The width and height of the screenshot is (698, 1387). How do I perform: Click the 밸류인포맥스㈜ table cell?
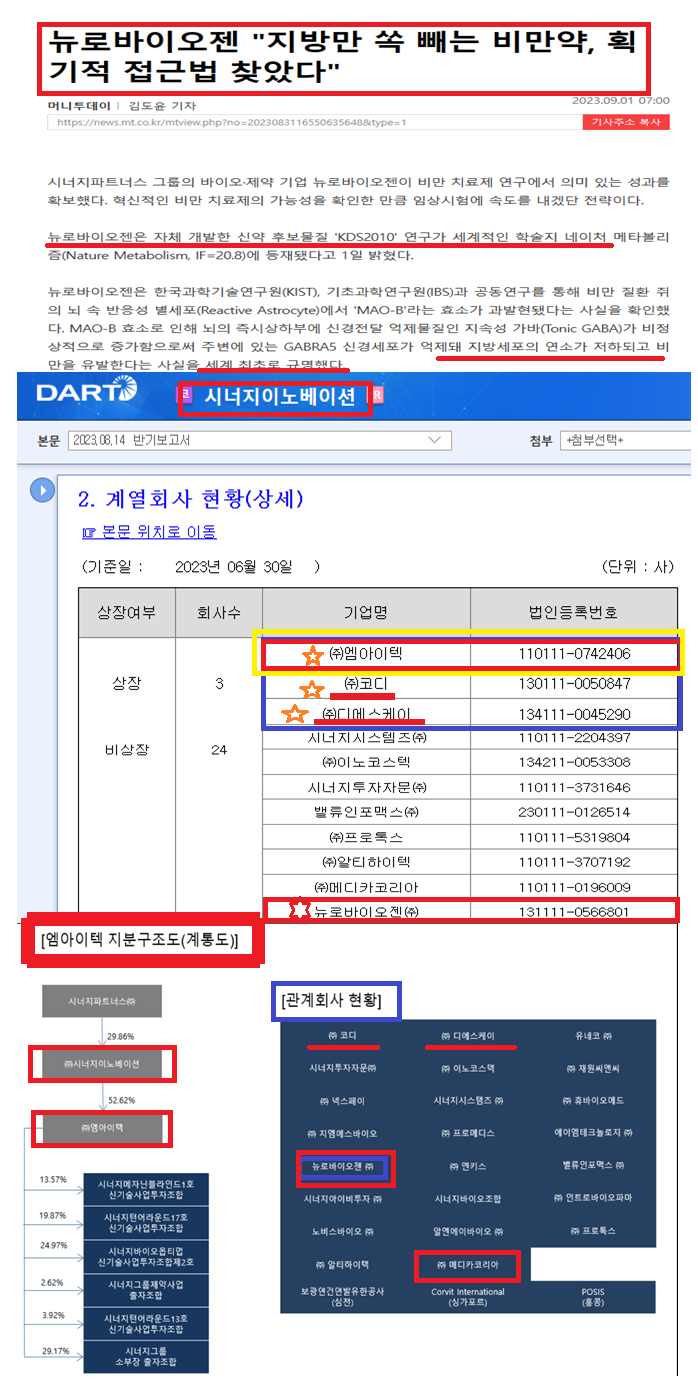click(366, 812)
